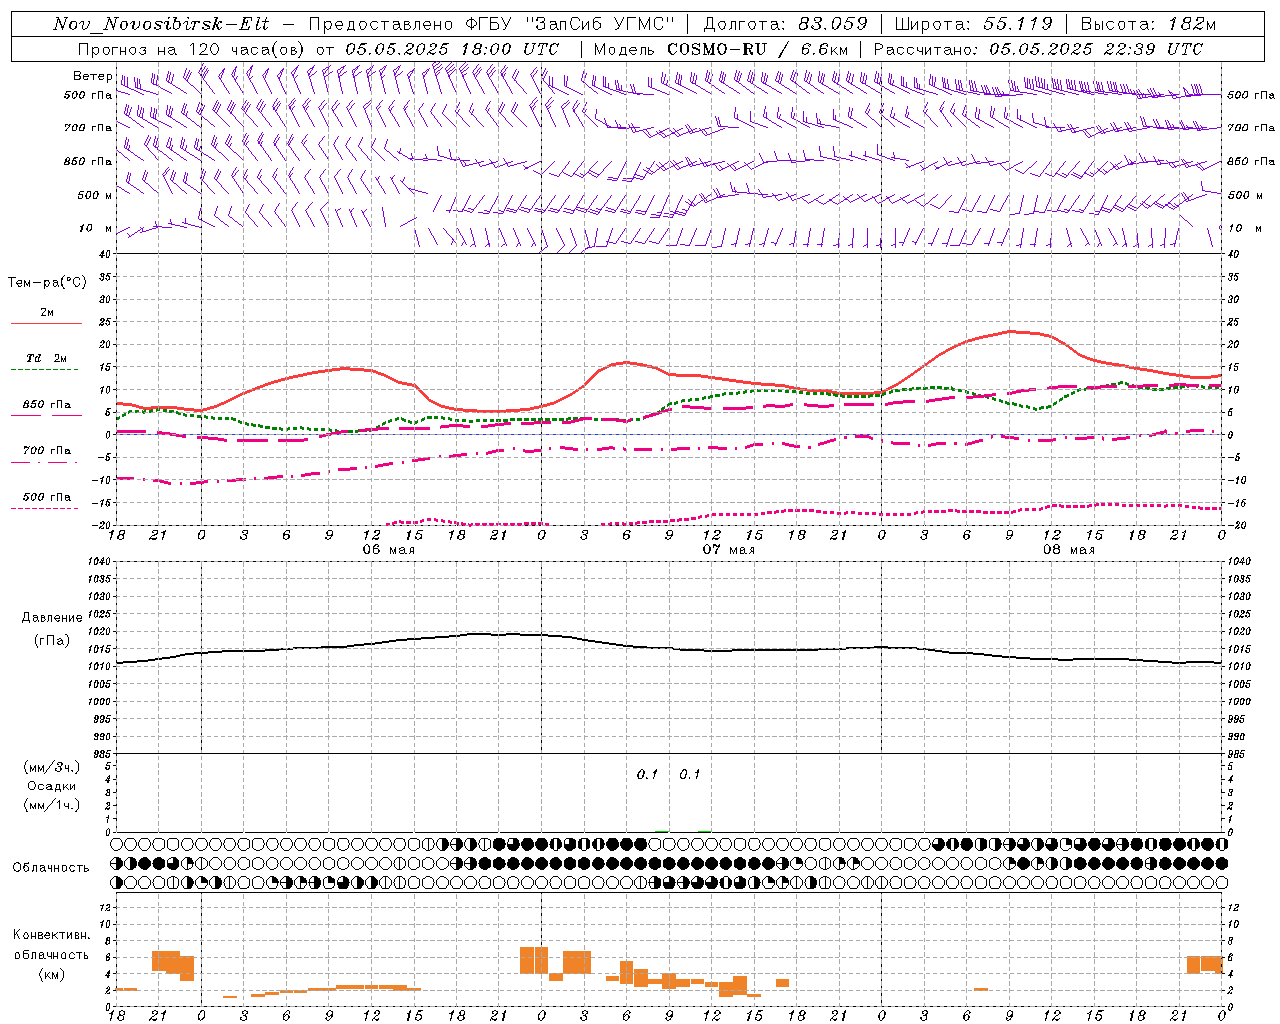The height and width of the screenshot is (1024, 1280).
Task: Click the (км) convective cloud unit label
Action: pyautogui.click(x=51, y=974)
